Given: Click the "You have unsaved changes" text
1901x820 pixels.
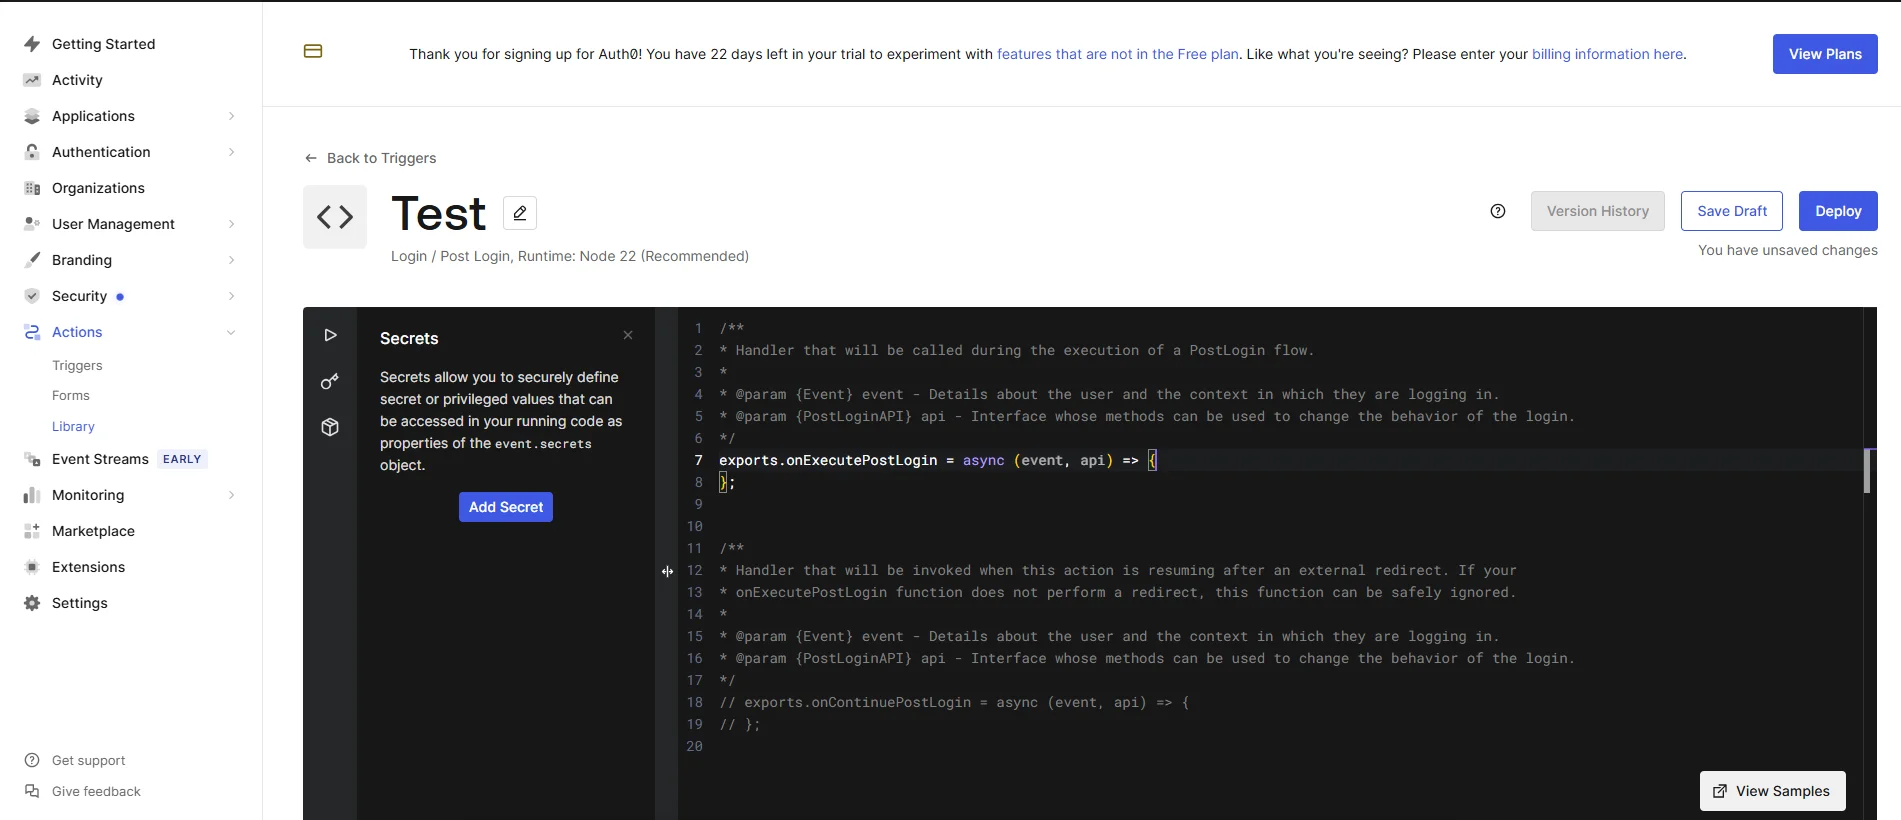Looking at the screenshot, I should [1788, 250].
